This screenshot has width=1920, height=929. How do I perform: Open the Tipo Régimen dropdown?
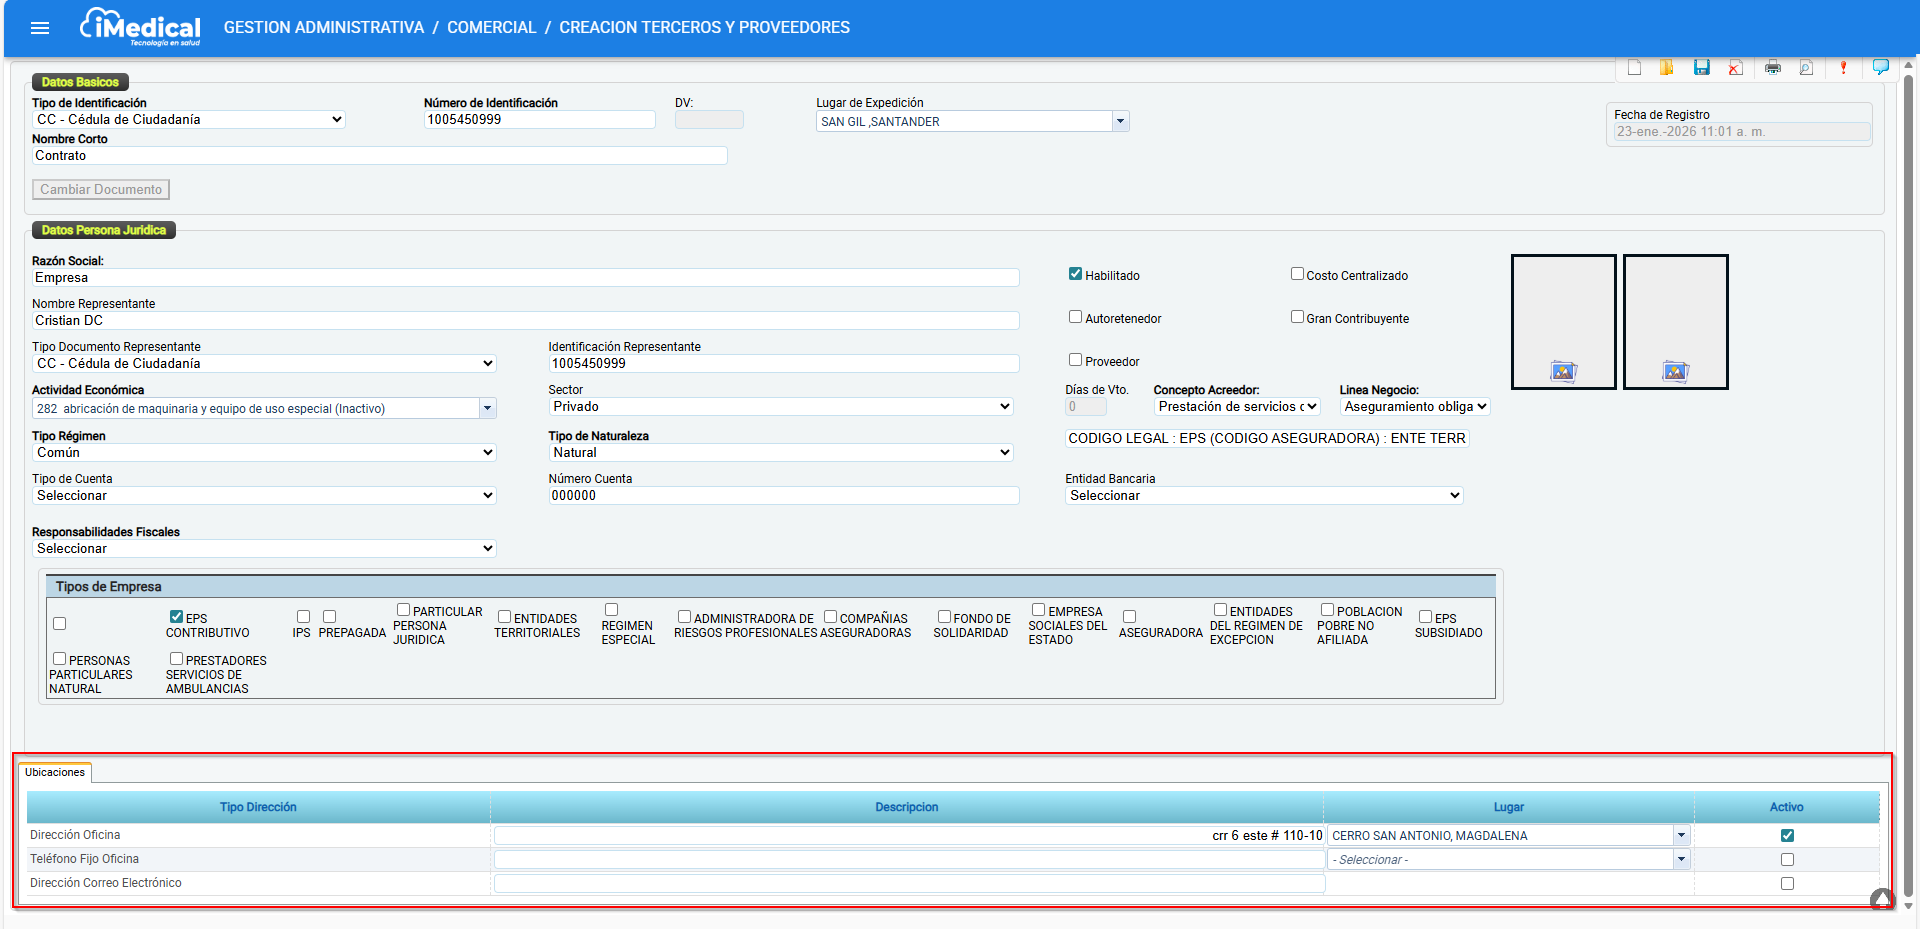point(264,453)
